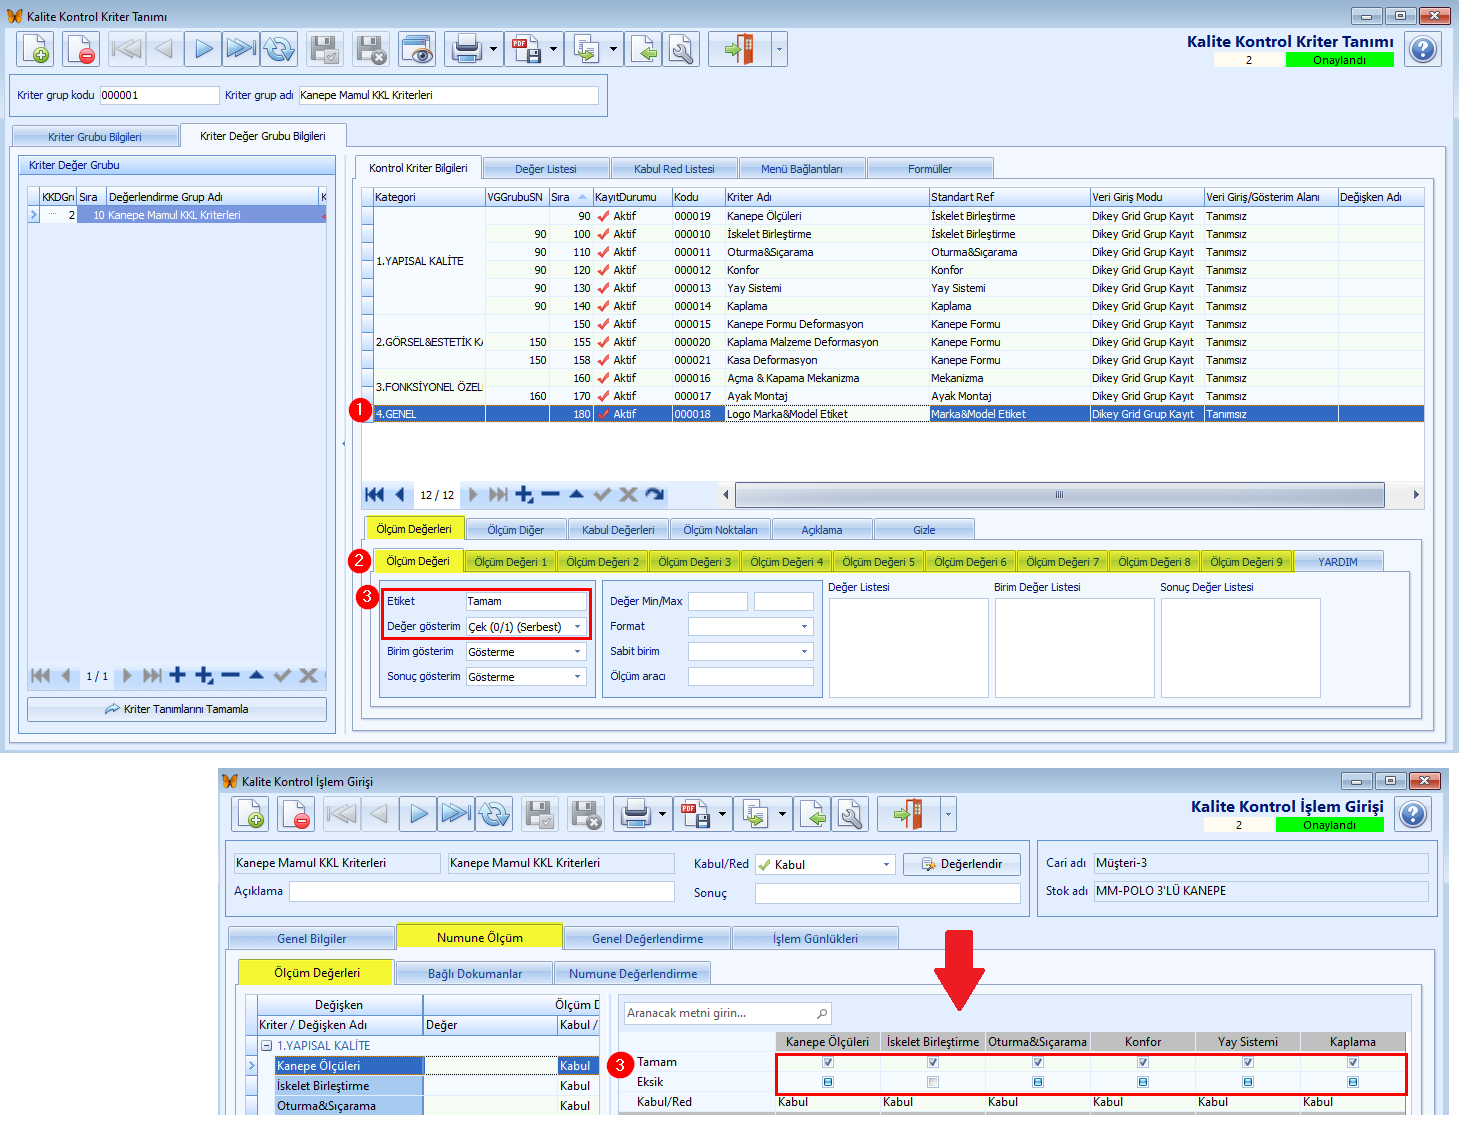Toggle Tamam checkbox under Kanepe Ölçüleri
The width and height of the screenshot is (1459, 1141).
pos(828,1062)
